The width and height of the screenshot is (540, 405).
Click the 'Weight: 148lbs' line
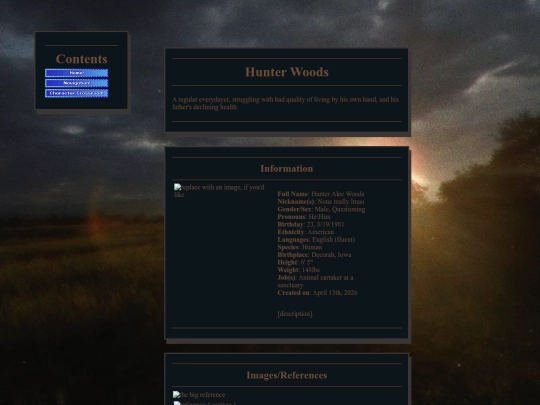(299, 270)
